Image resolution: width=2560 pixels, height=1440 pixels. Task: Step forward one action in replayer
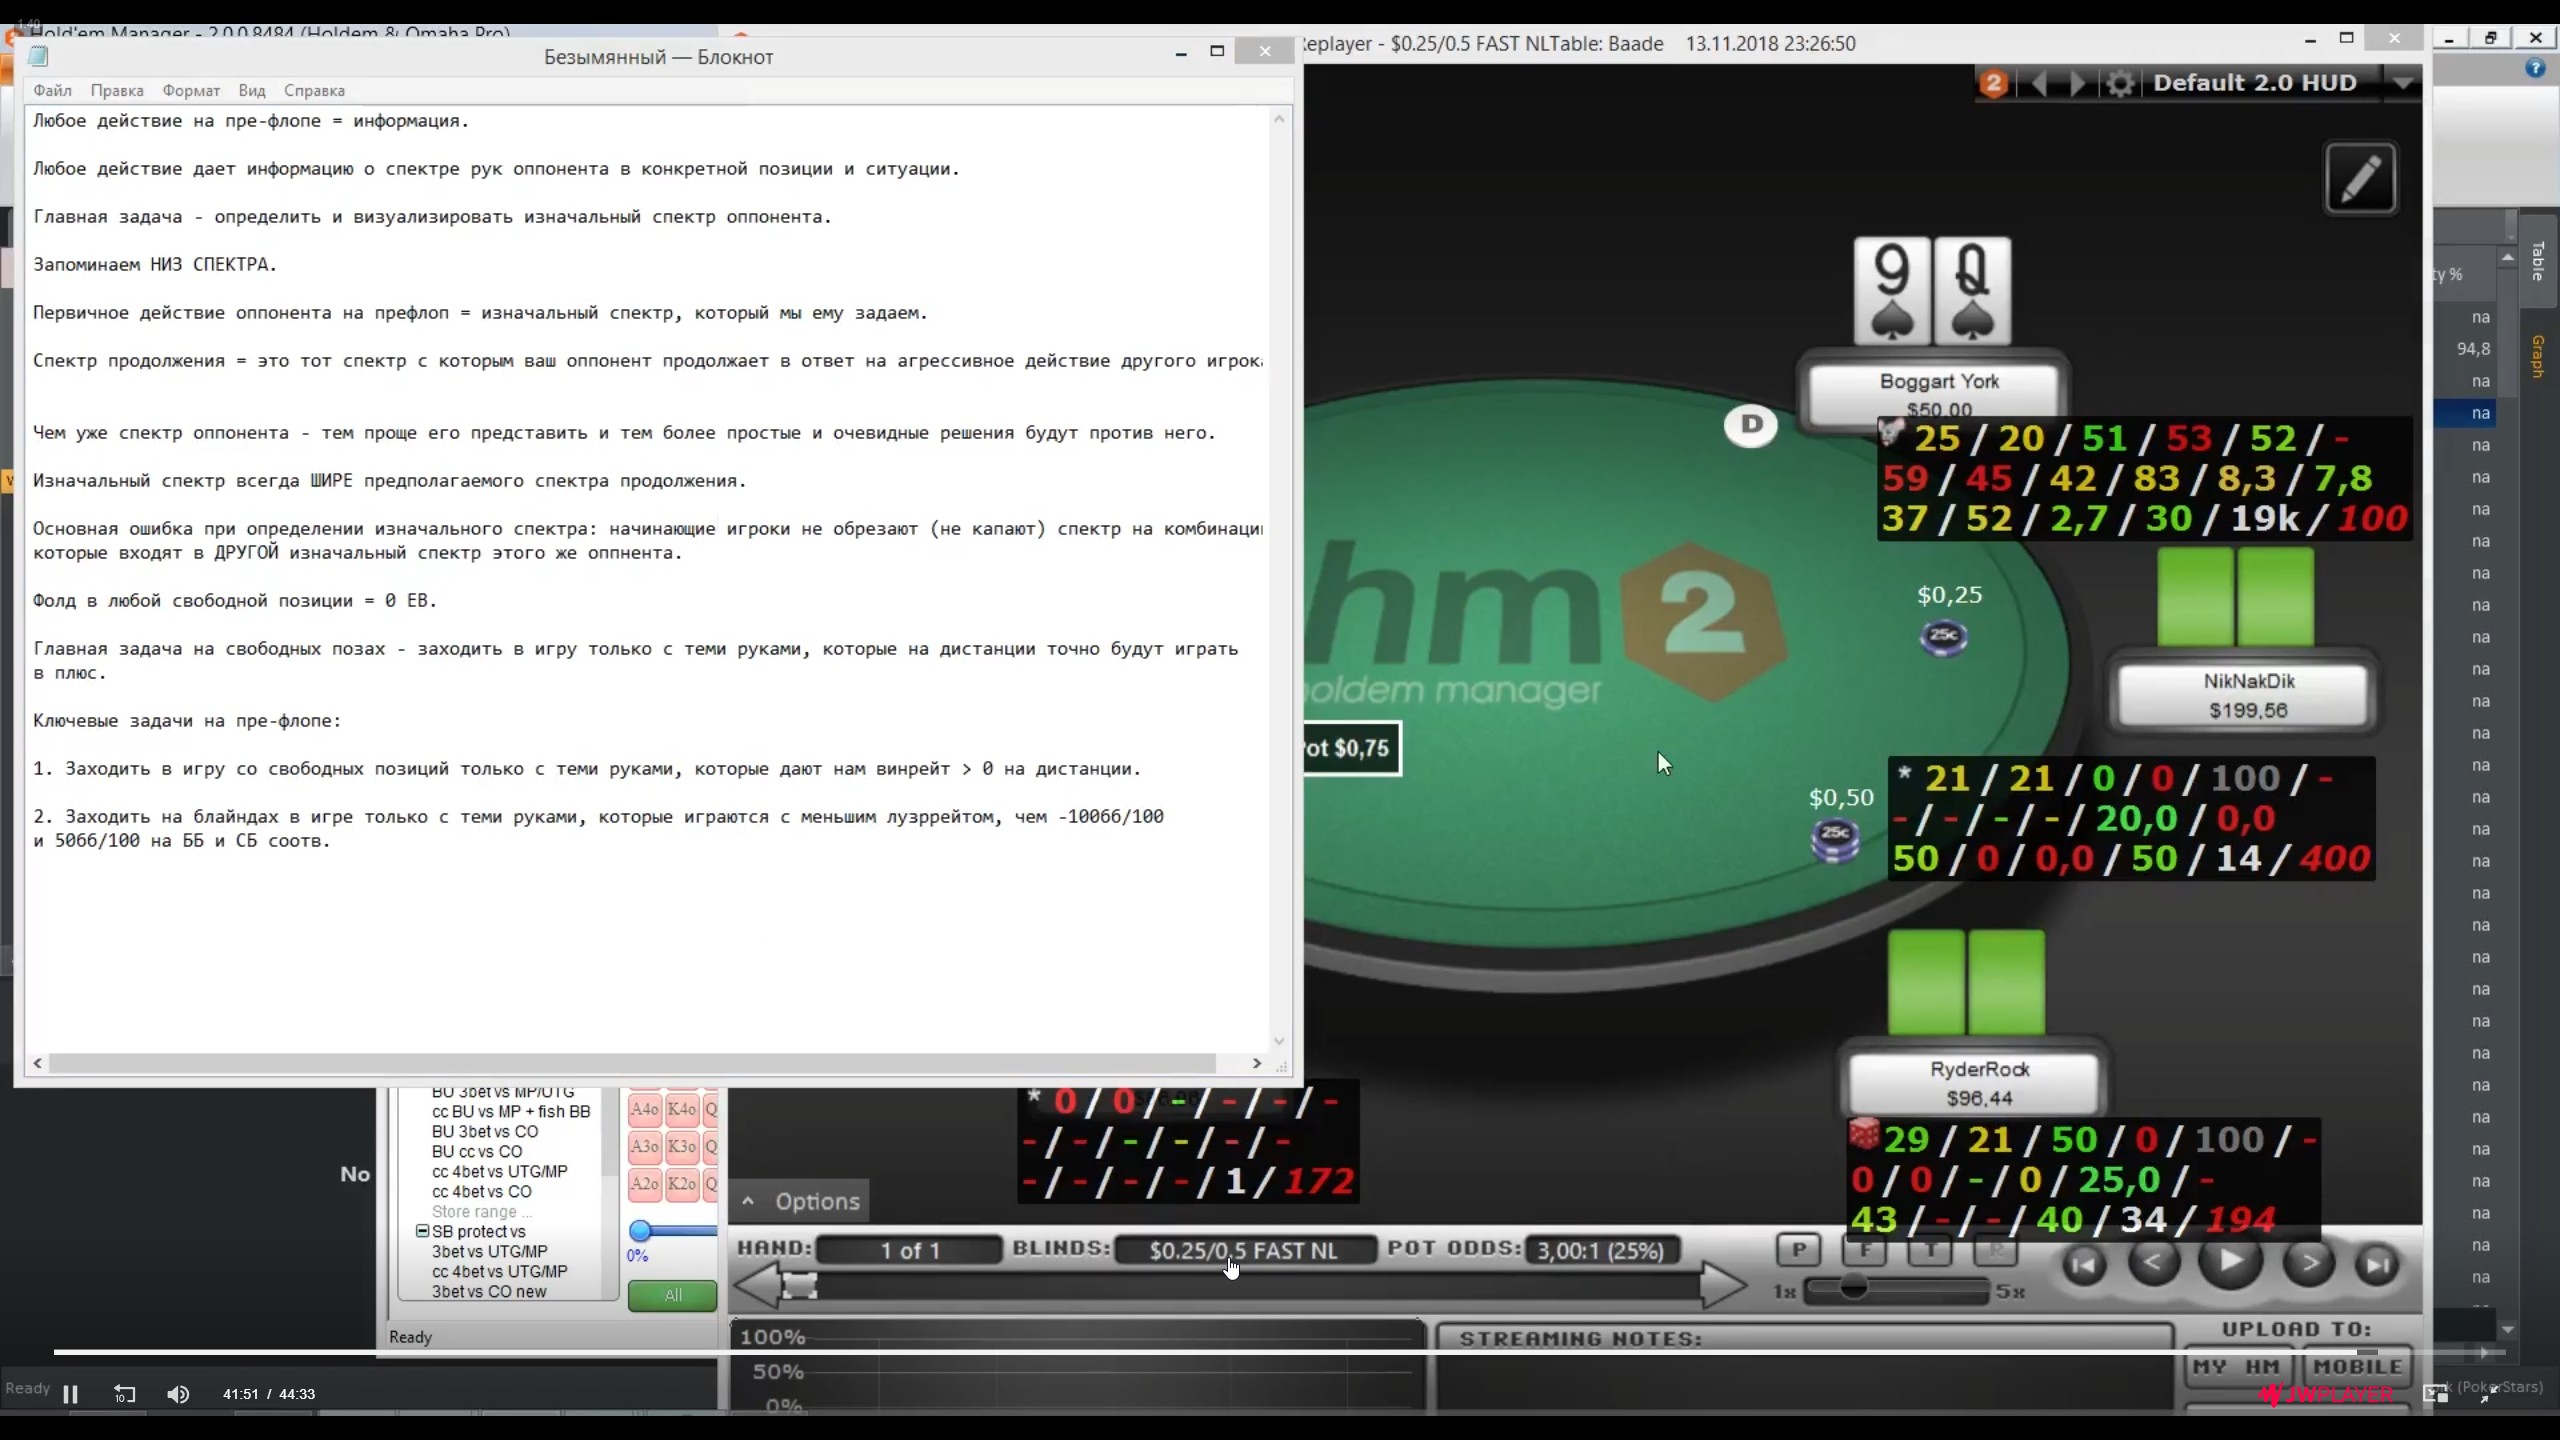point(2309,1264)
